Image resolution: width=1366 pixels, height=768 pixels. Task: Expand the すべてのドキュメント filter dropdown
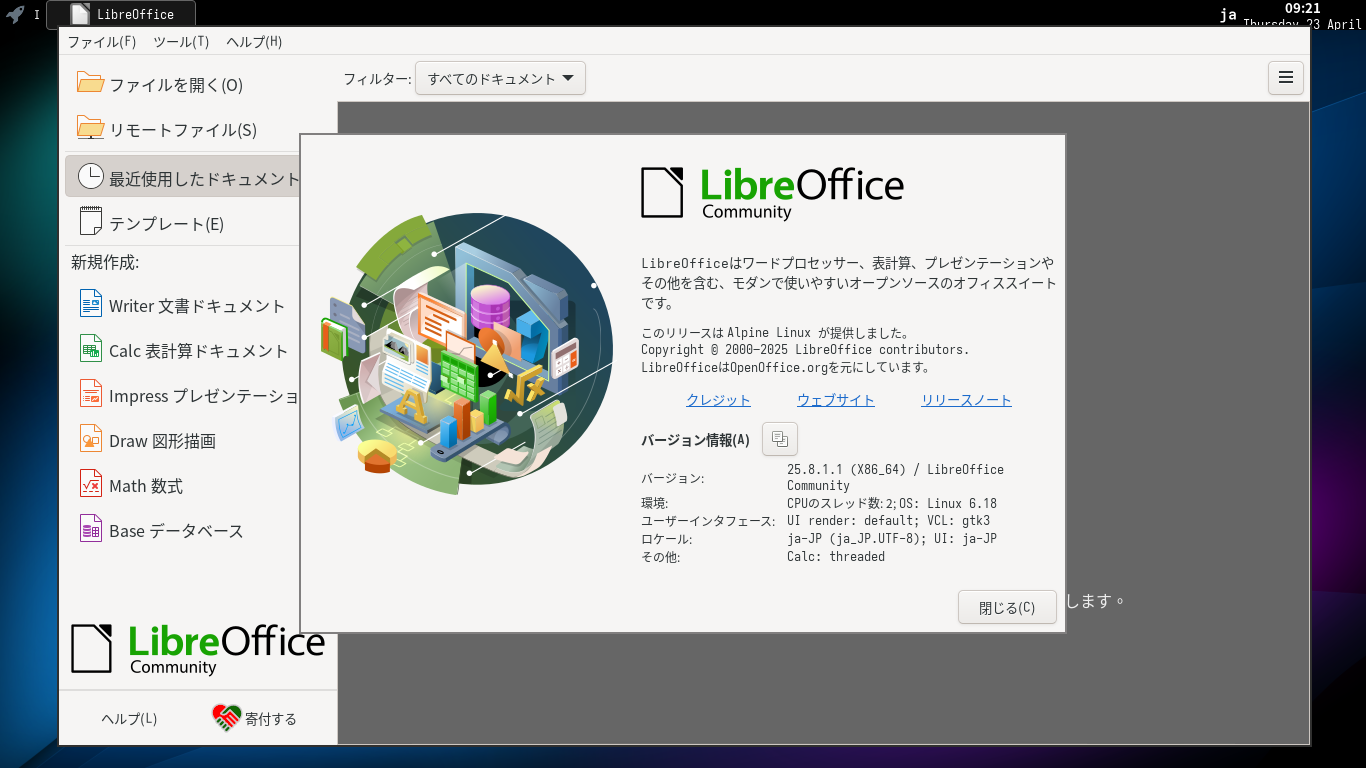(x=500, y=78)
